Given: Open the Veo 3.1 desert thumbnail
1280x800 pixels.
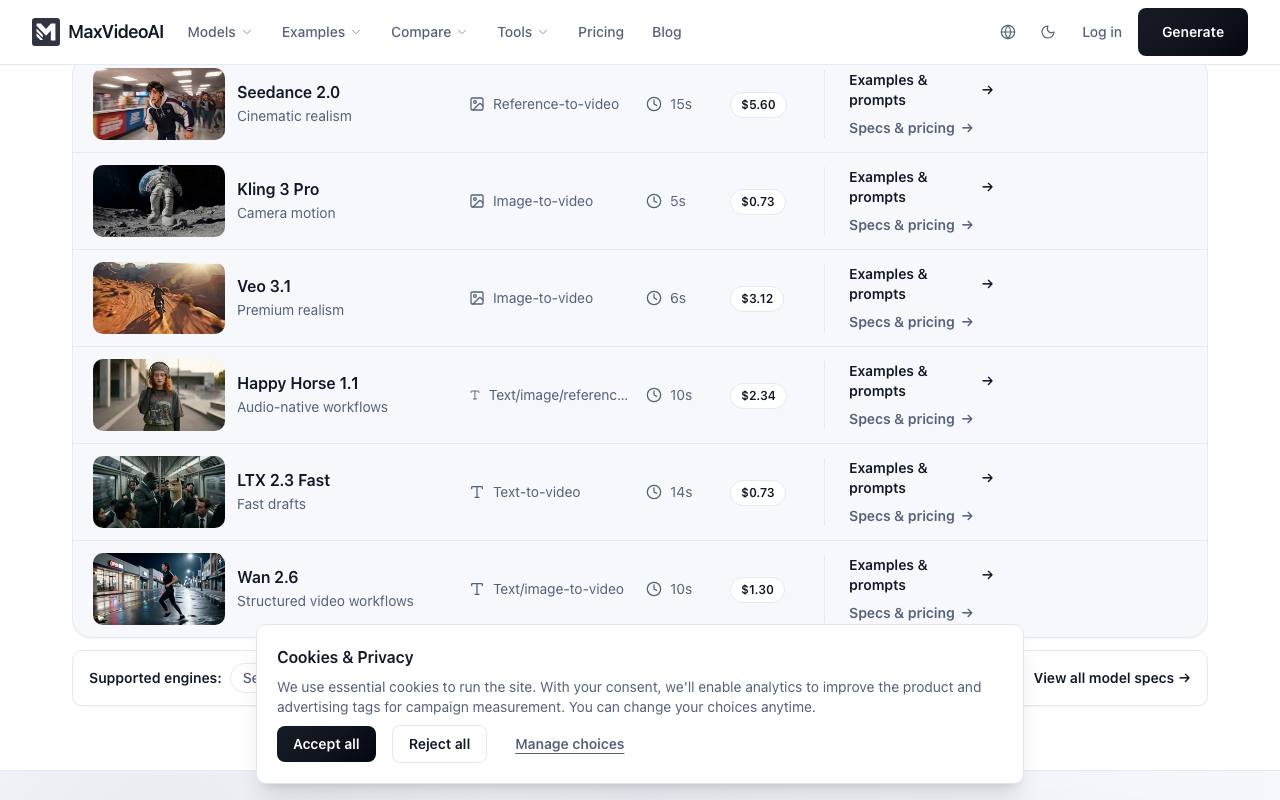Looking at the screenshot, I should [x=159, y=298].
